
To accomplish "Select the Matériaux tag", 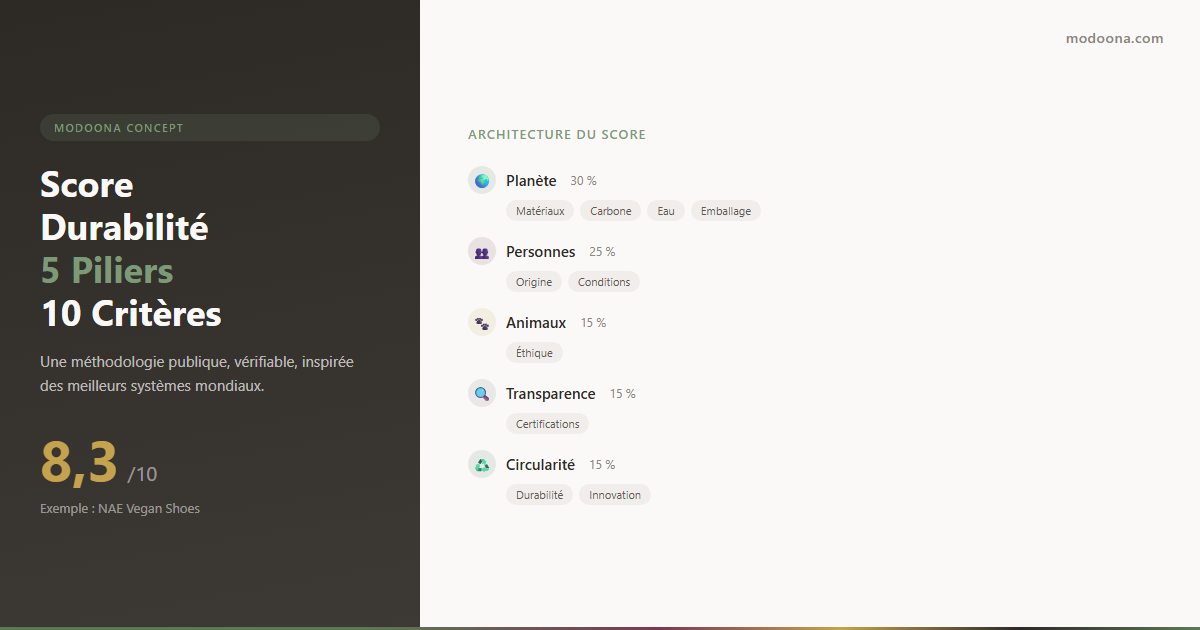I will (540, 211).
